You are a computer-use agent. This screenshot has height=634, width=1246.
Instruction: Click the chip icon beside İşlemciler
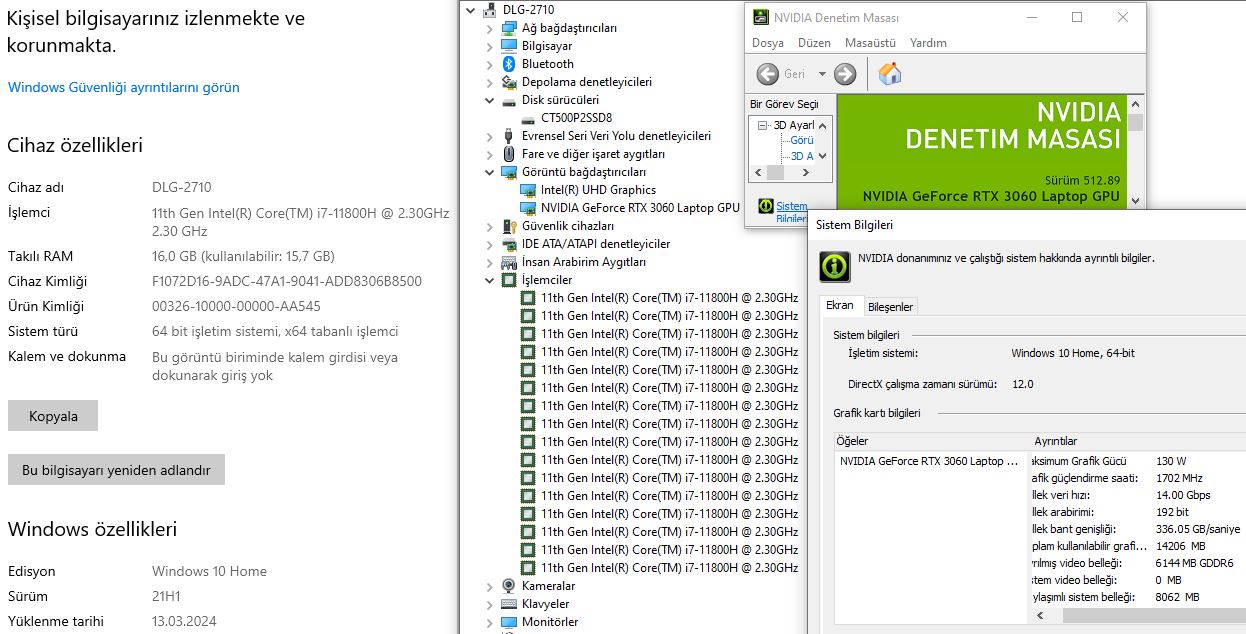coord(509,280)
